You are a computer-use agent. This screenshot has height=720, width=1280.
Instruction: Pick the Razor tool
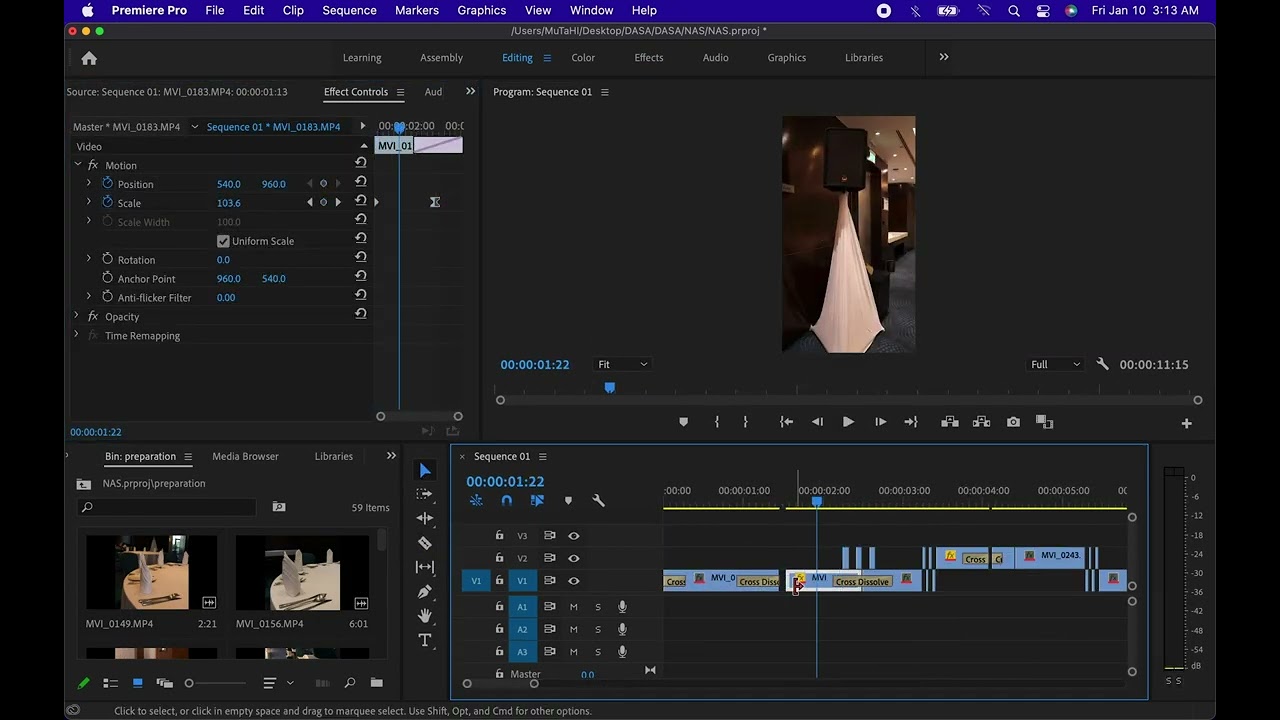tap(425, 543)
